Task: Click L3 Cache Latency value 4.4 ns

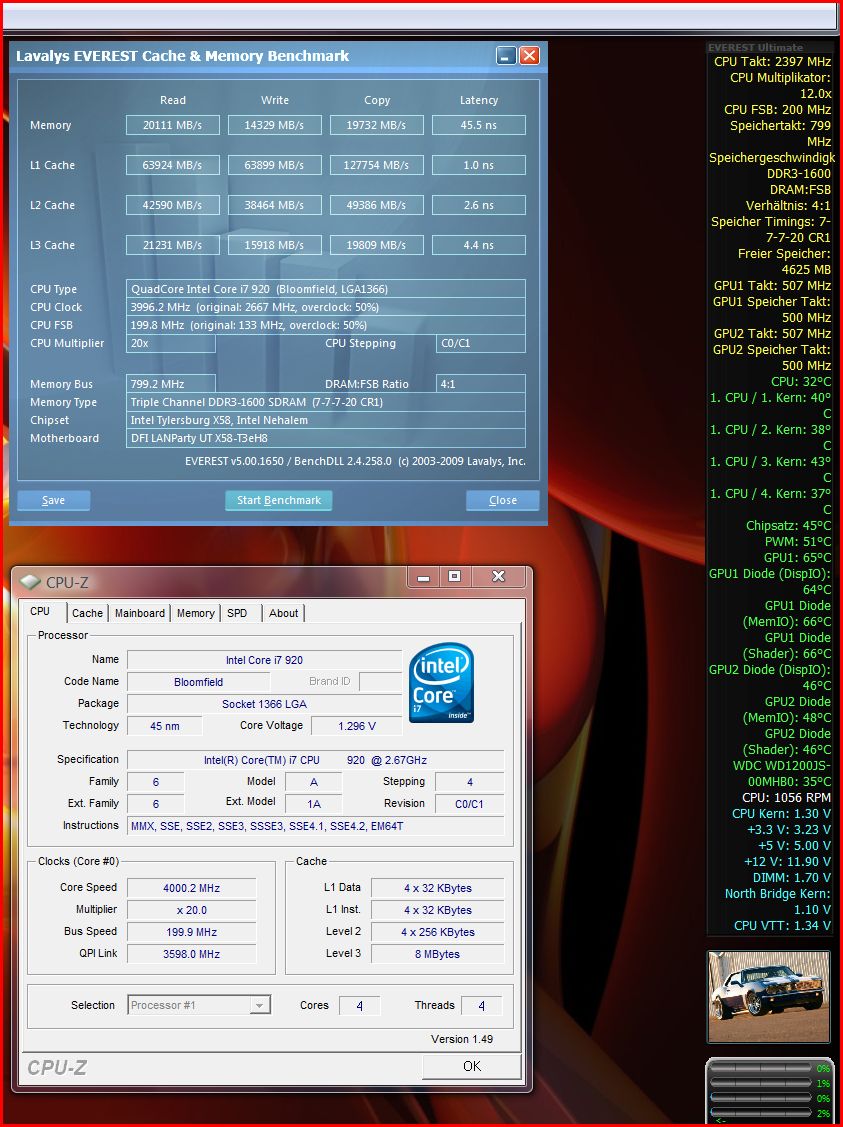Action: coord(479,245)
